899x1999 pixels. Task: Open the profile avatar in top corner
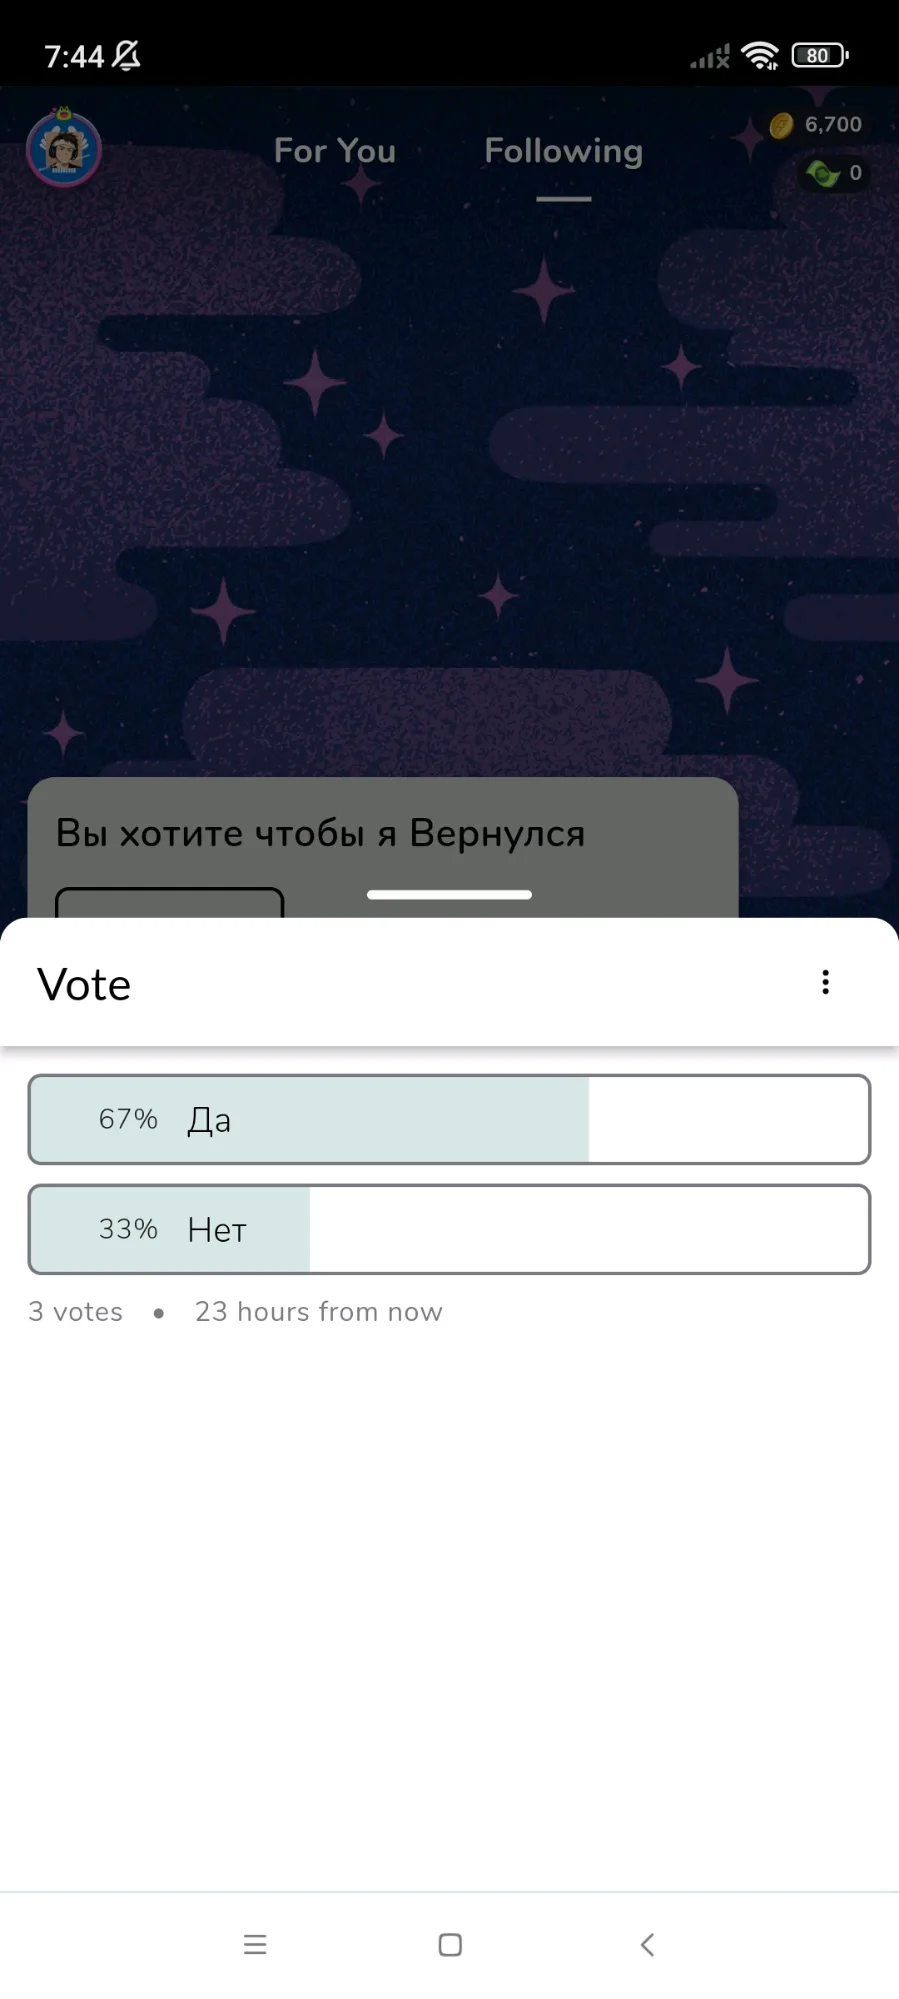(64, 149)
